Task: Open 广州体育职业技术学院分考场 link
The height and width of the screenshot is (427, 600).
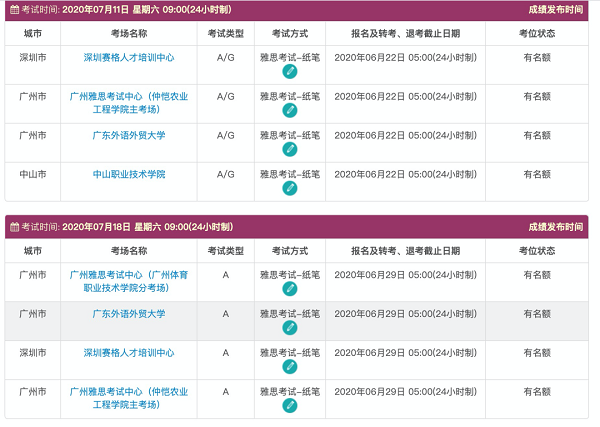Action: 129,281
